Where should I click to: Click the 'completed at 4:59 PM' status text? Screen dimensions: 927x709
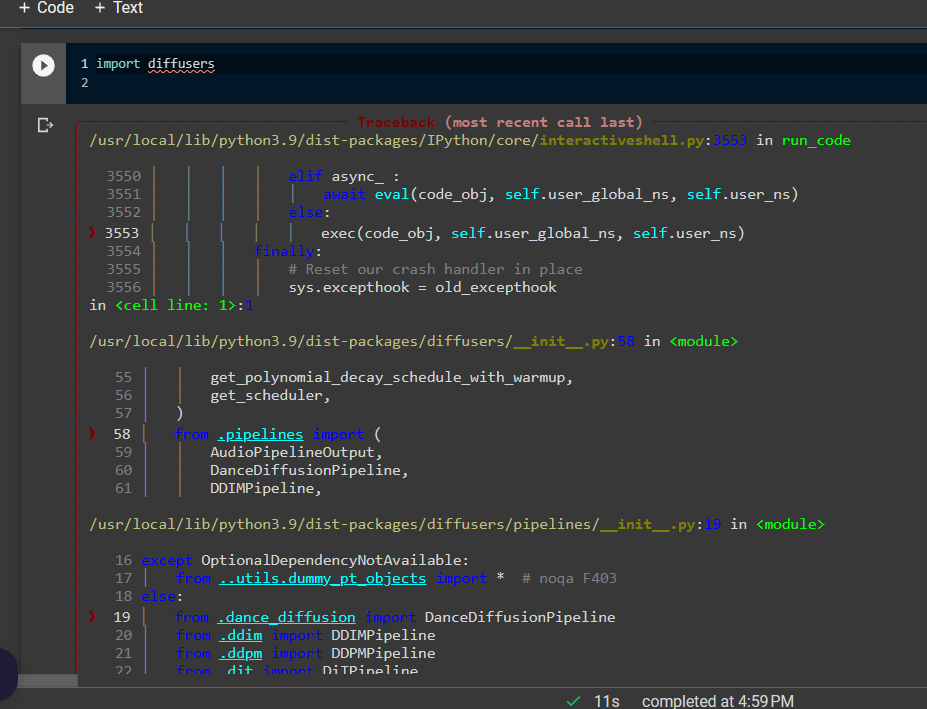[718, 701]
